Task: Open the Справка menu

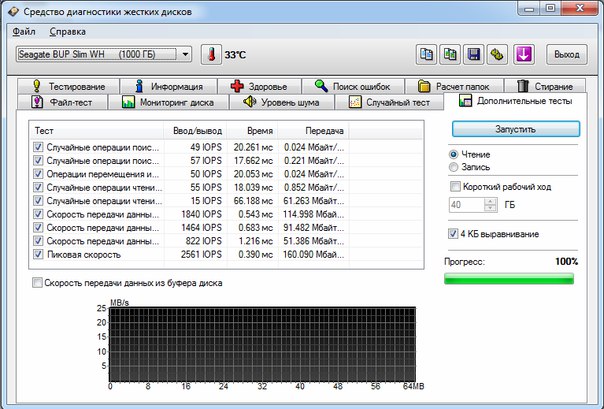Action: pos(67,31)
